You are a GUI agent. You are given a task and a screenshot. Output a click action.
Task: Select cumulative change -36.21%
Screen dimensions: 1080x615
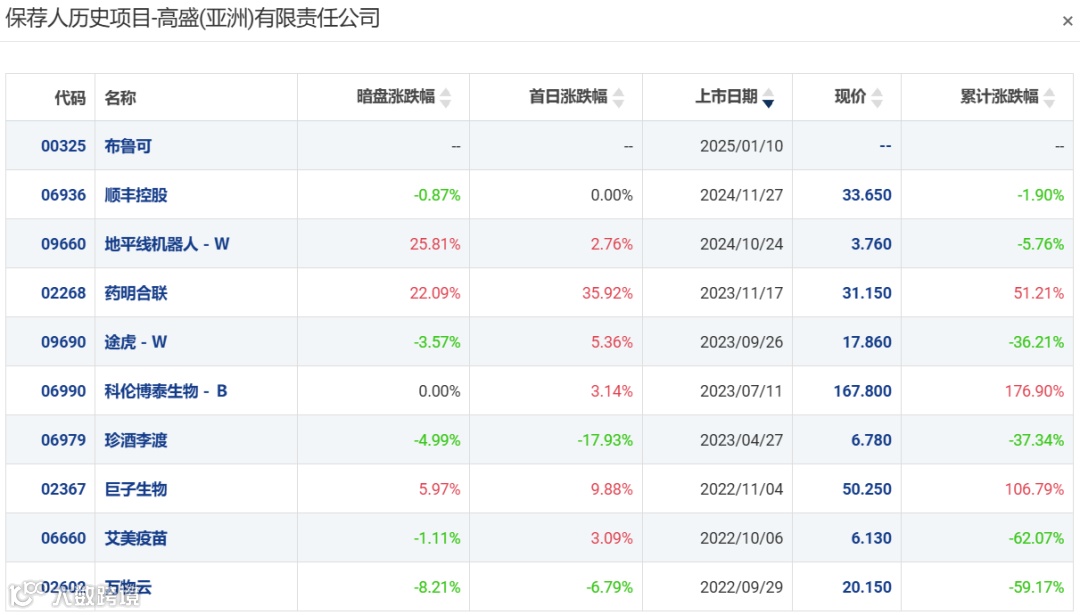[x=1036, y=342]
